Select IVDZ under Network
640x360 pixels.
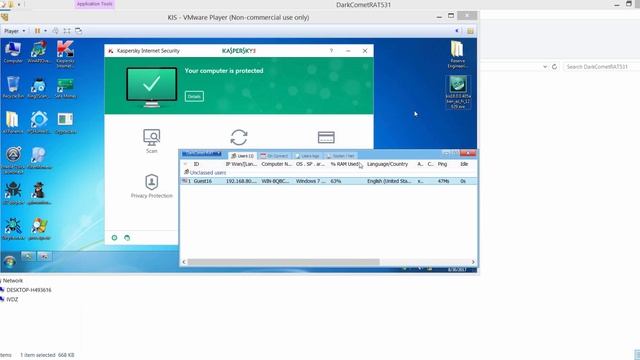point(12,300)
